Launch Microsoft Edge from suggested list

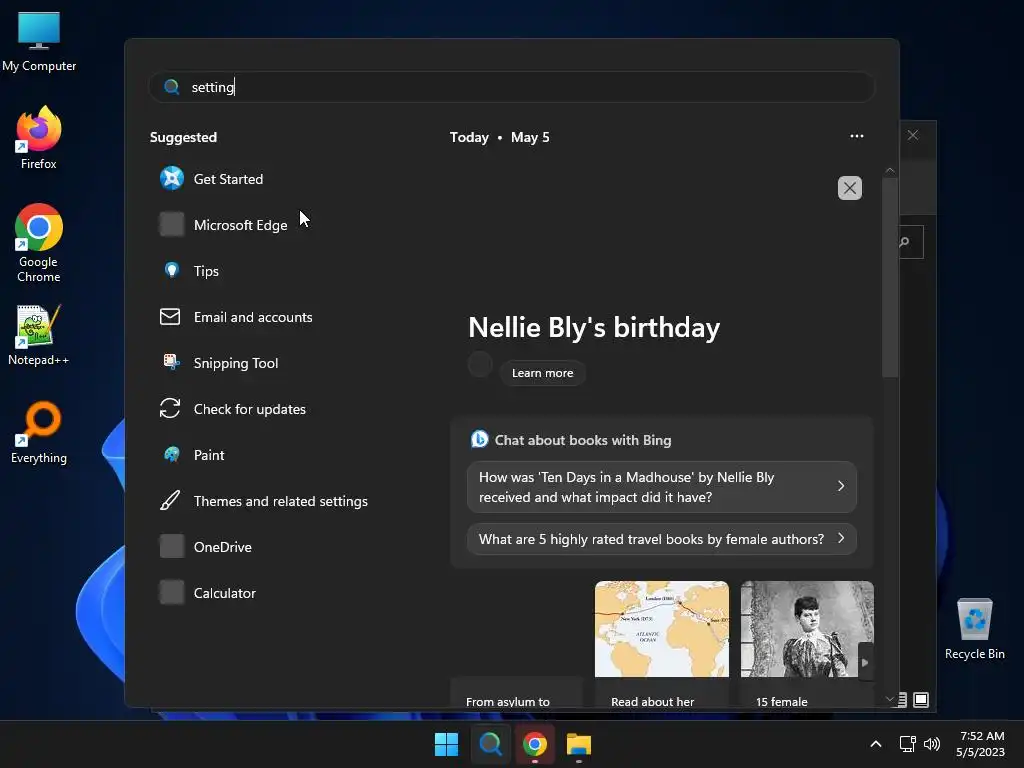click(223, 225)
